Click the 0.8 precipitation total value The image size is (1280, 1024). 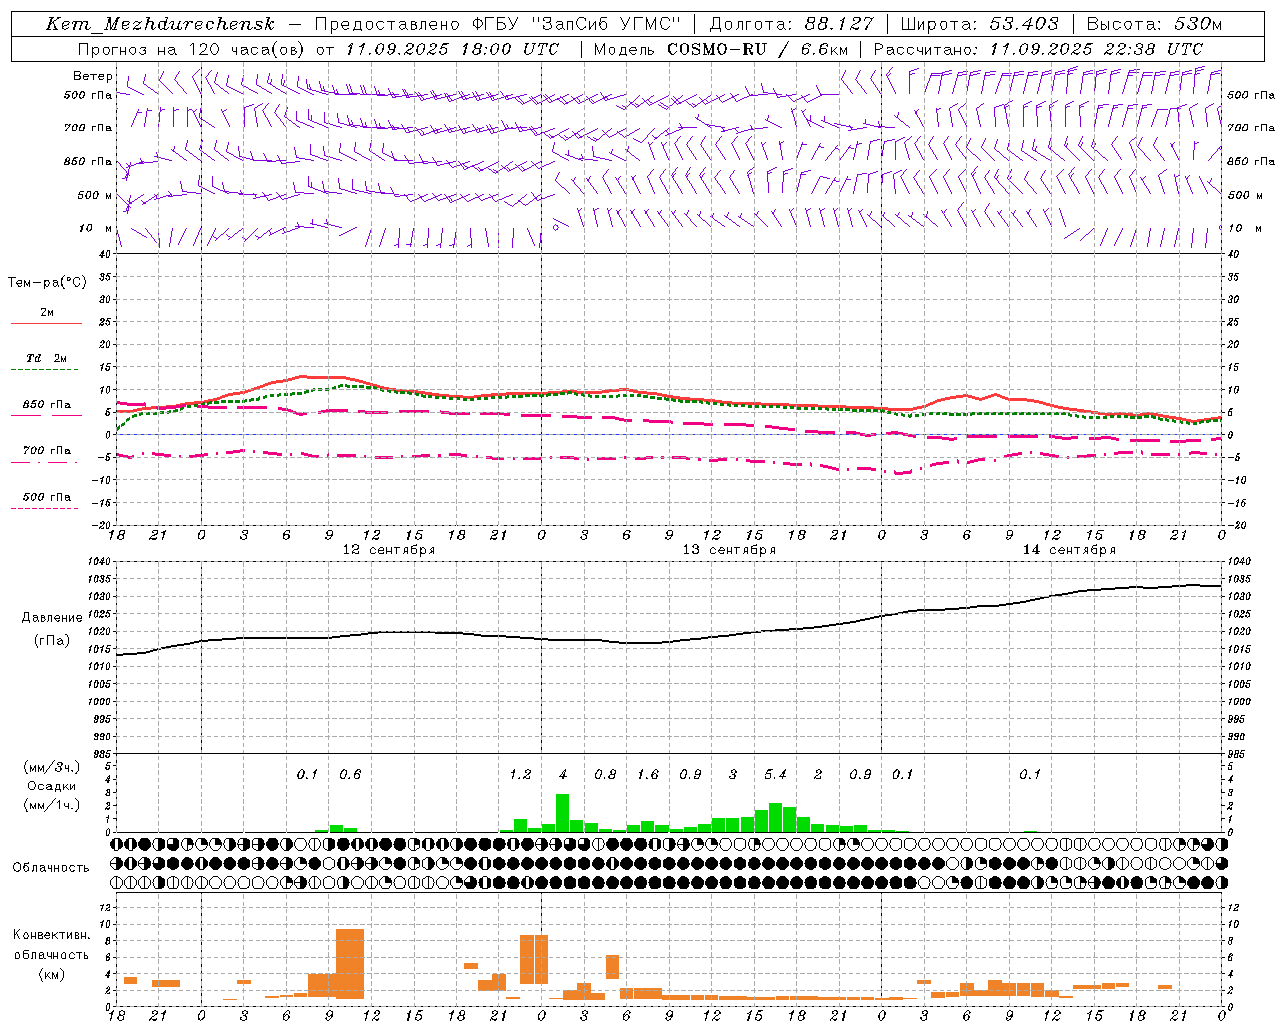click(605, 774)
